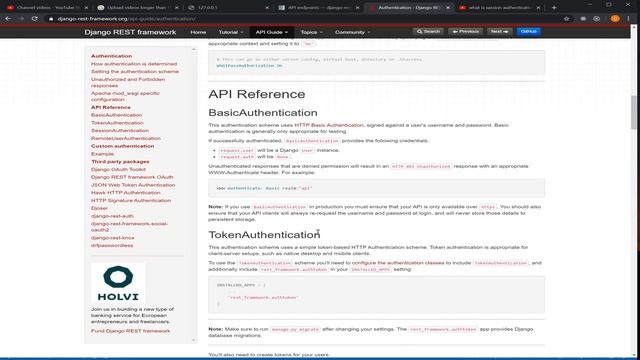Jump to TokenAuthentication in sidebar
This screenshot has height=360, width=640.
click(x=117, y=123)
